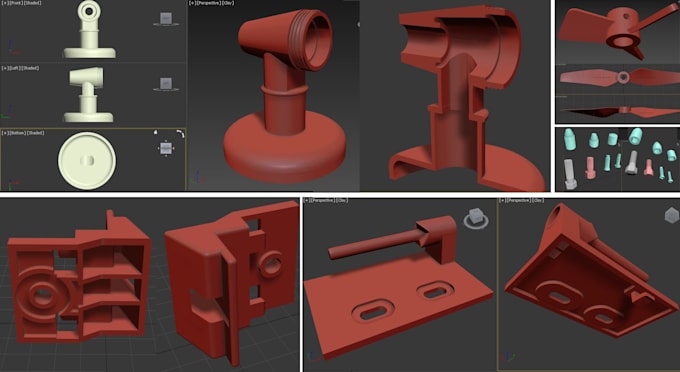Click the ViewCube in the Front viewport
The height and width of the screenshot is (372, 680).
(x=166, y=19)
